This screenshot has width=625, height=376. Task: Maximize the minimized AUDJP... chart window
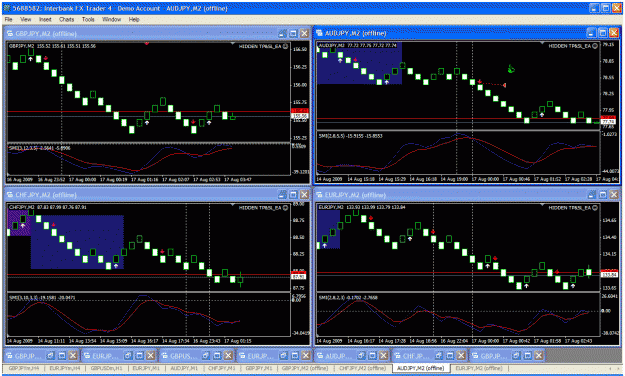372,355
